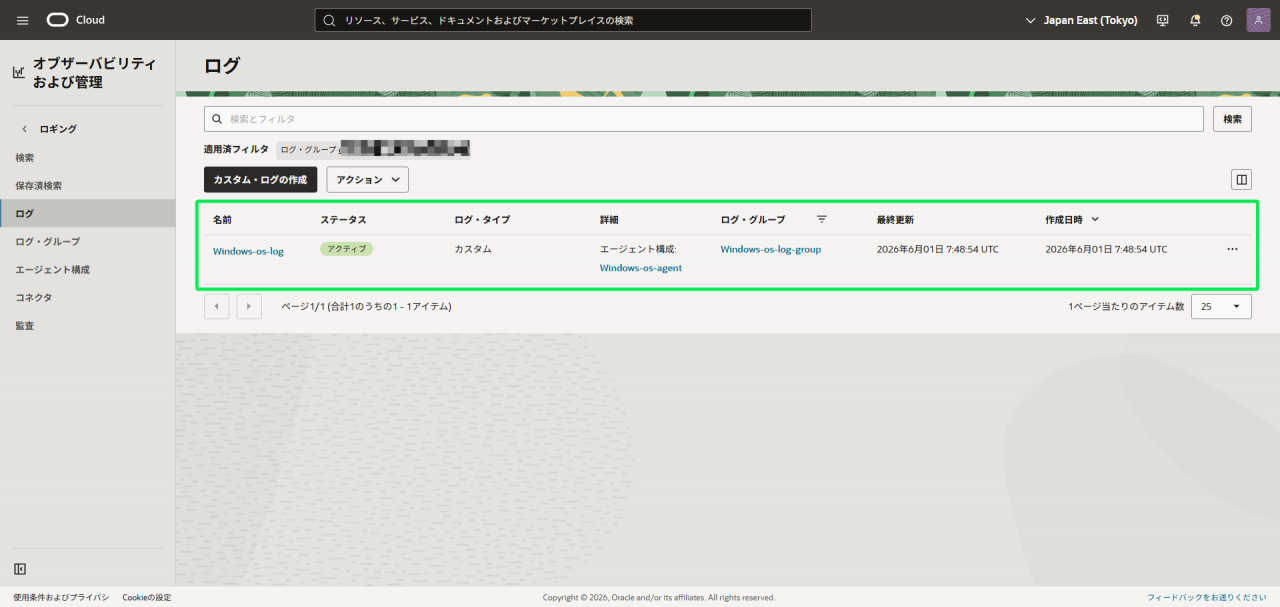Open the Cloud Shell developer tools icon

coord(1162,20)
